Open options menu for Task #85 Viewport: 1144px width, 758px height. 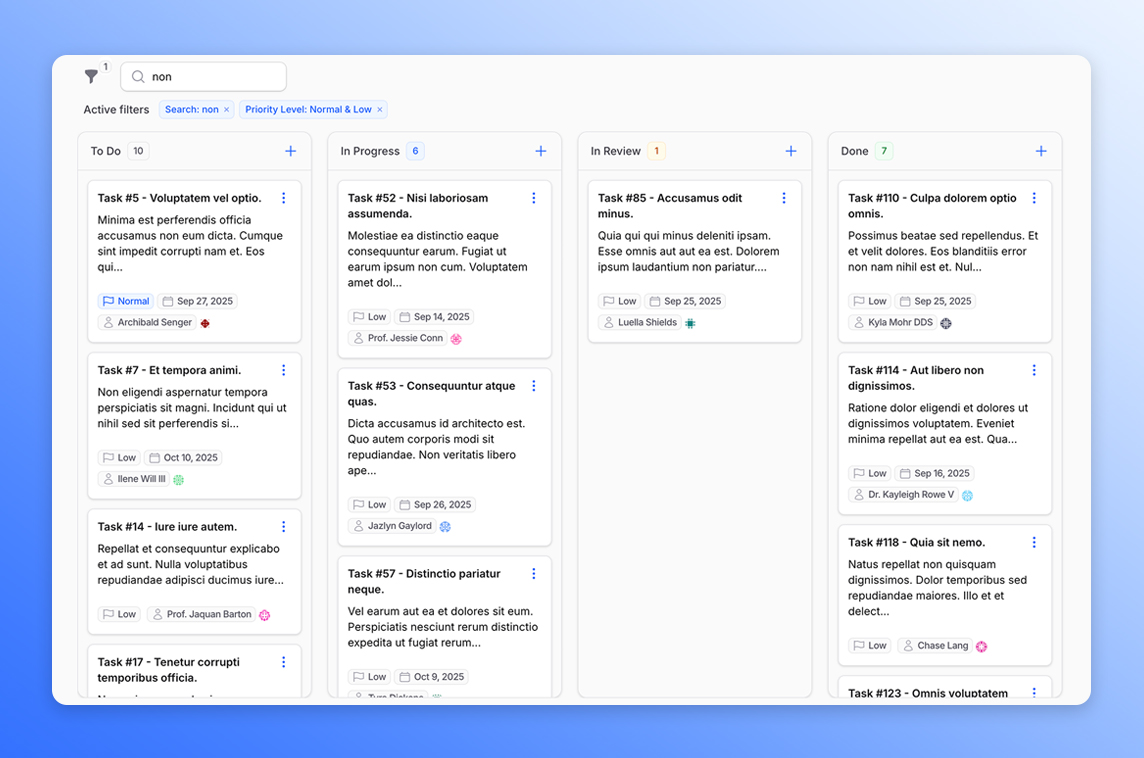pyautogui.click(x=783, y=198)
